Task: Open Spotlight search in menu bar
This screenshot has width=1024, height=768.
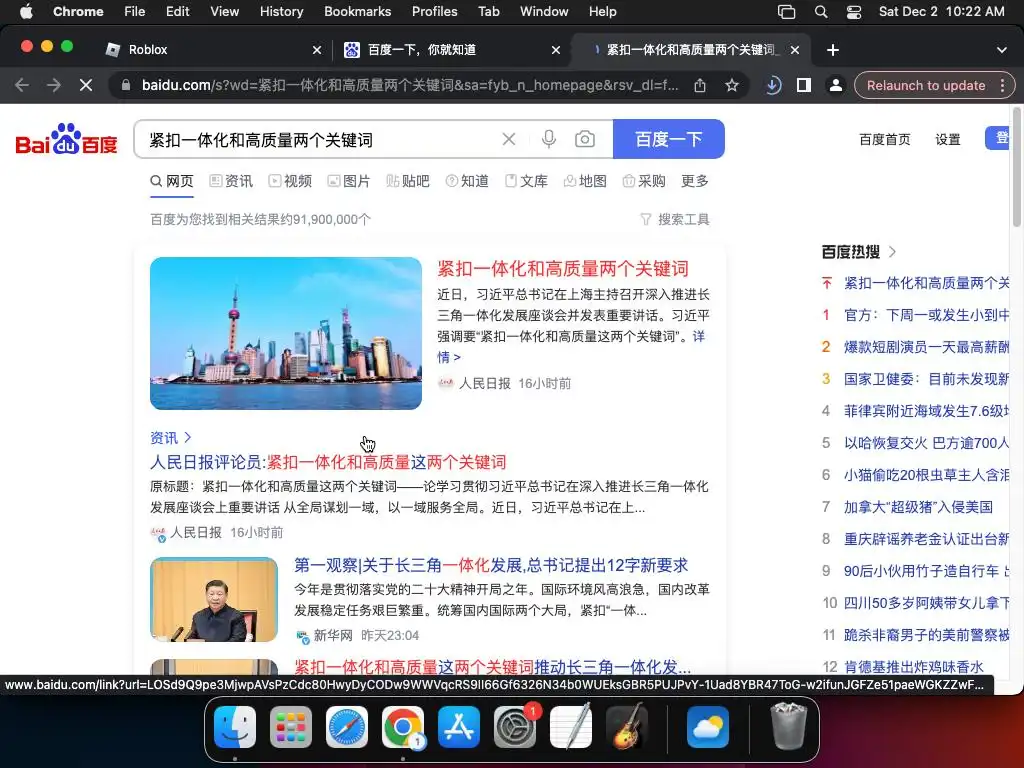Action: (x=821, y=12)
